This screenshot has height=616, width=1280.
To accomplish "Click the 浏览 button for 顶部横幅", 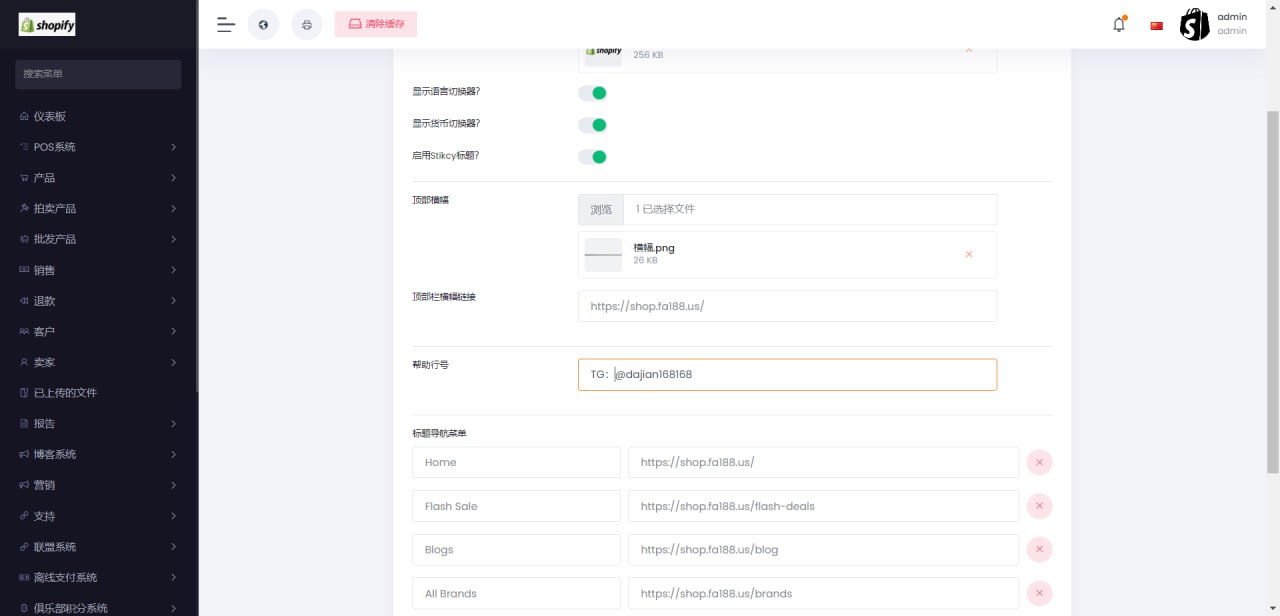I will (x=601, y=210).
